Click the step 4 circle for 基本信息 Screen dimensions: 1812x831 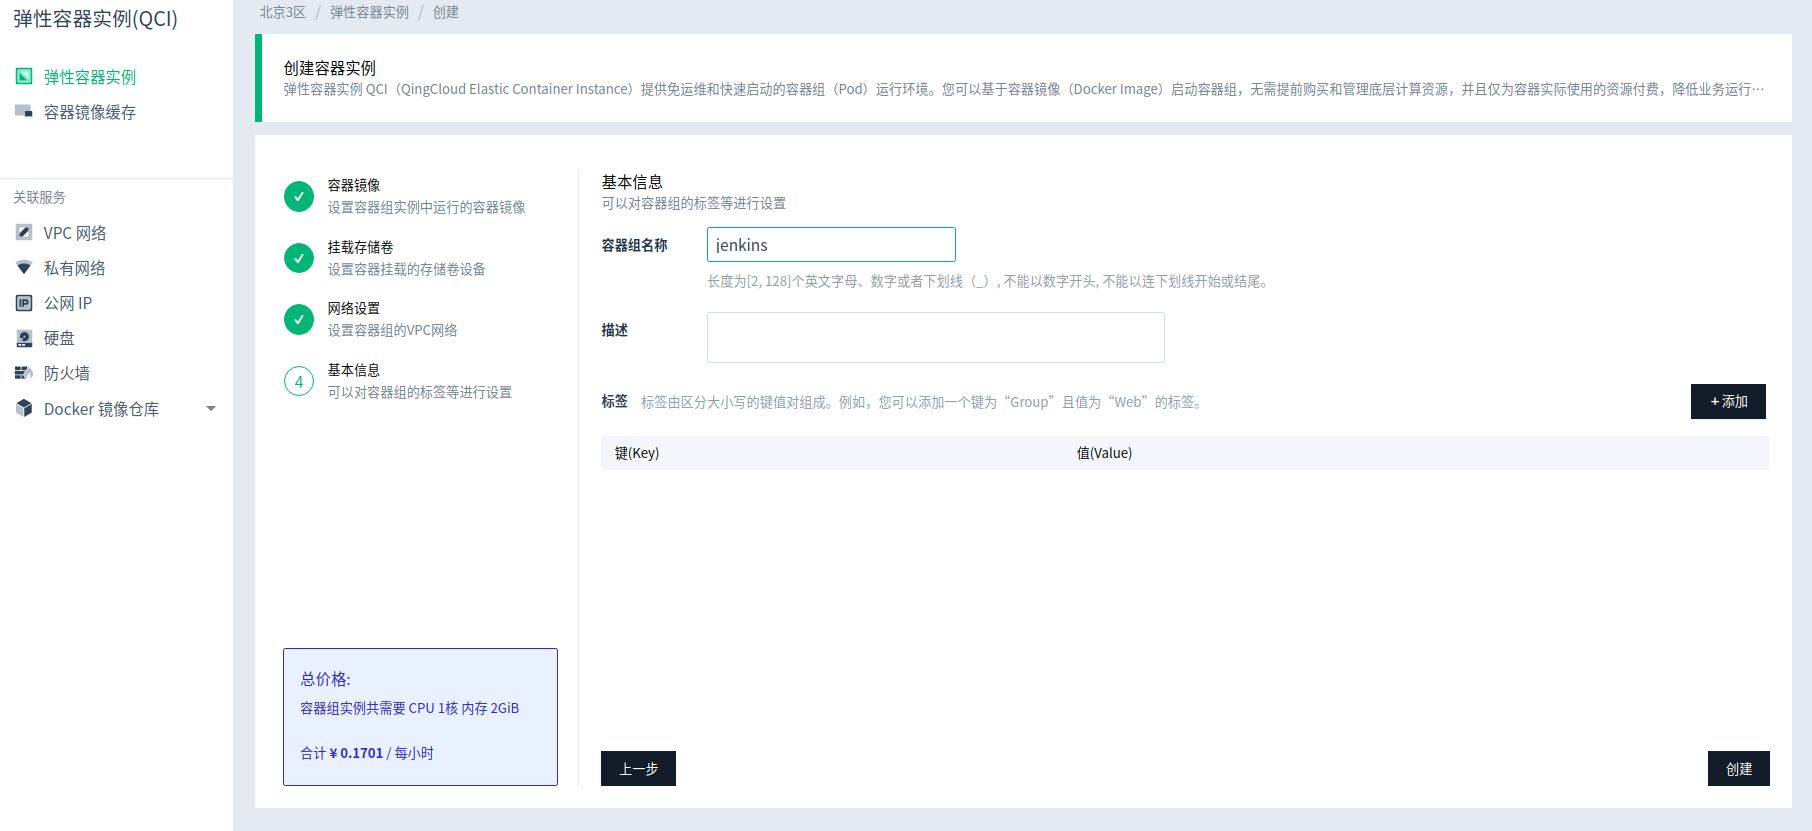point(299,381)
